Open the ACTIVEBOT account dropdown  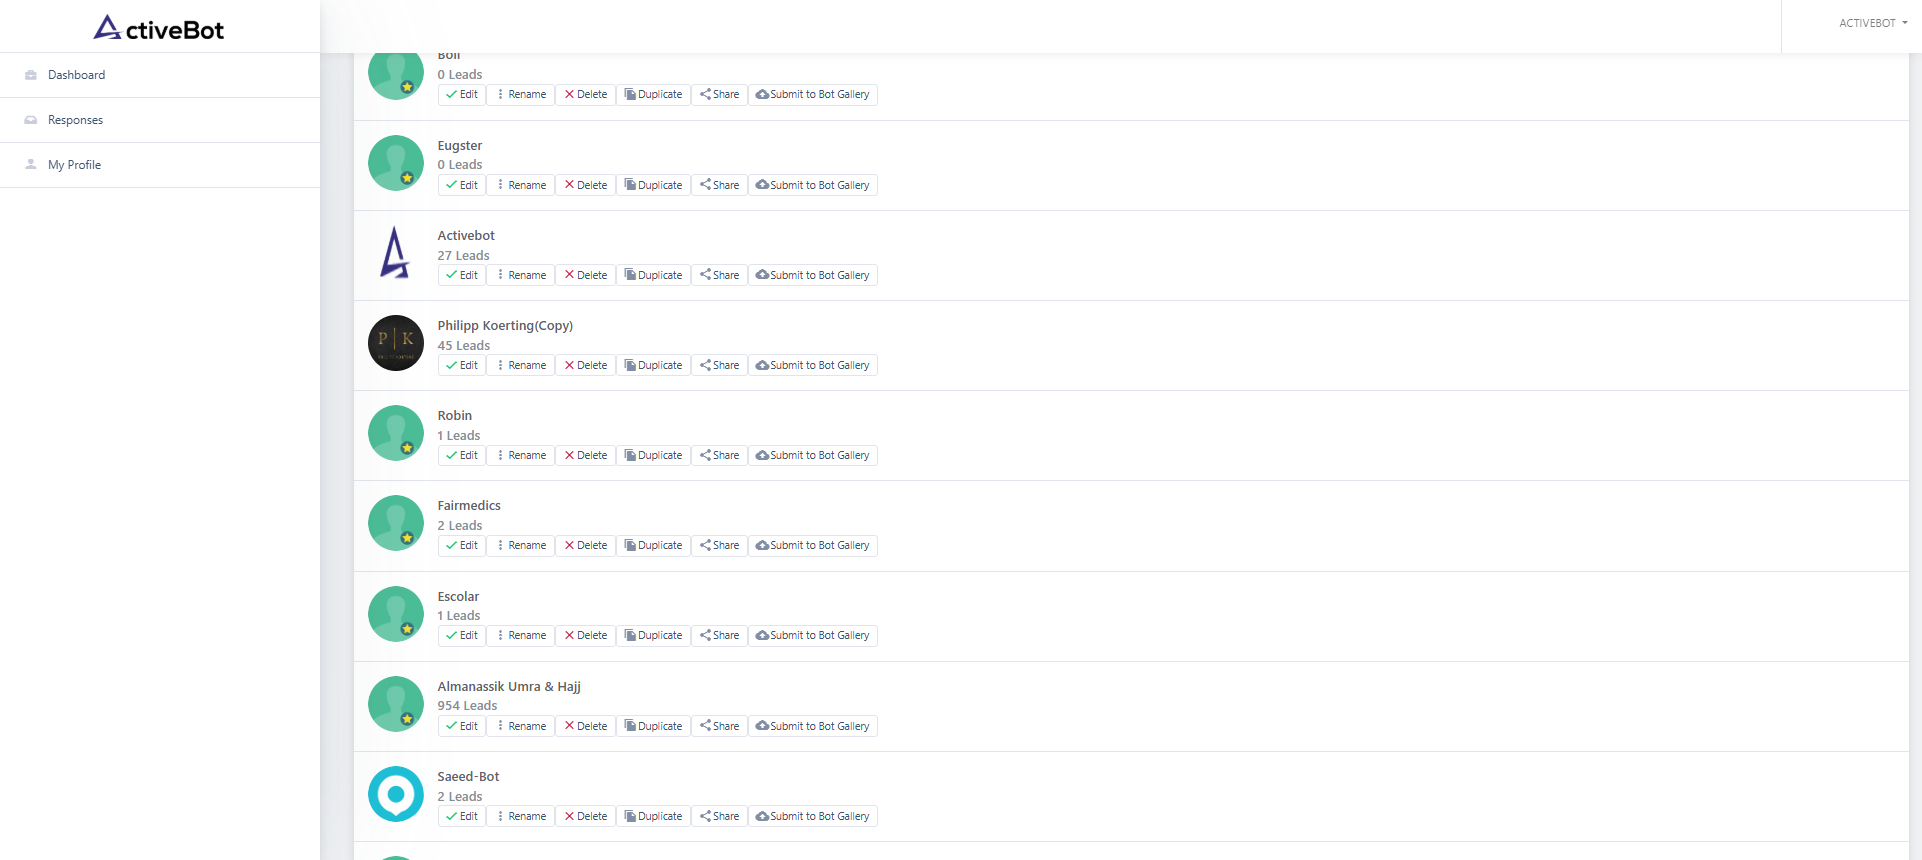(x=1873, y=23)
